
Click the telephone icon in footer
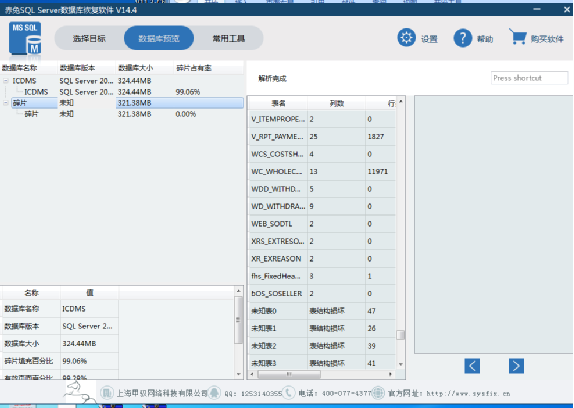pyautogui.click(x=288, y=393)
